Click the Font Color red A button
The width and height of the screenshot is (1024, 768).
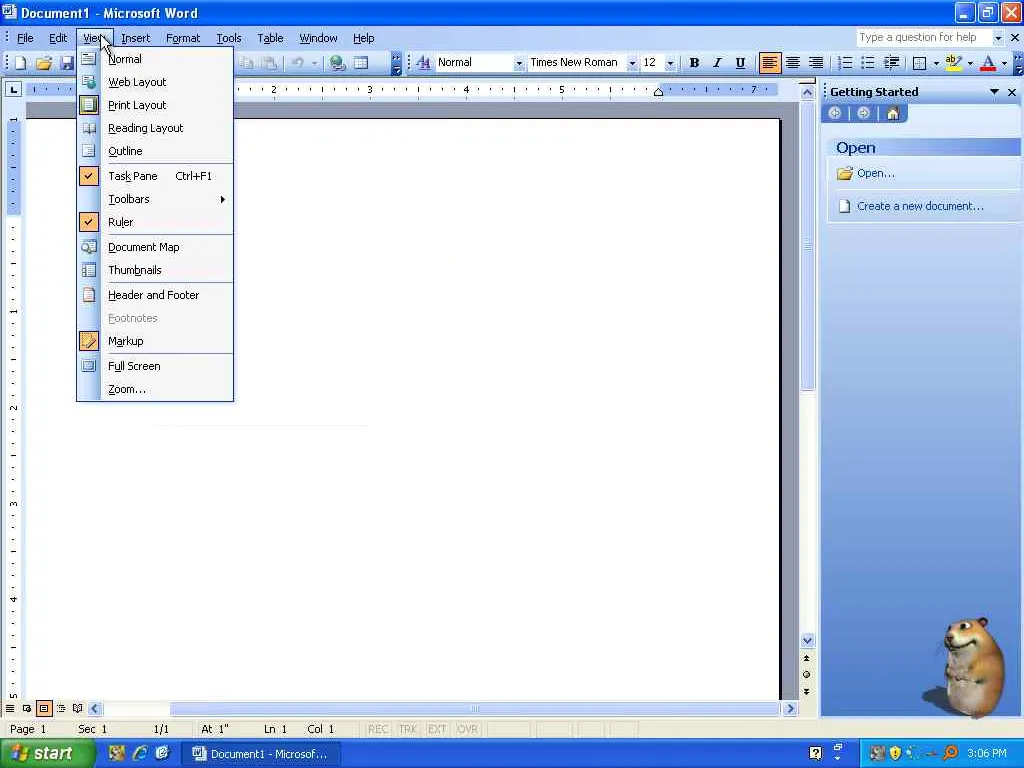point(988,63)
